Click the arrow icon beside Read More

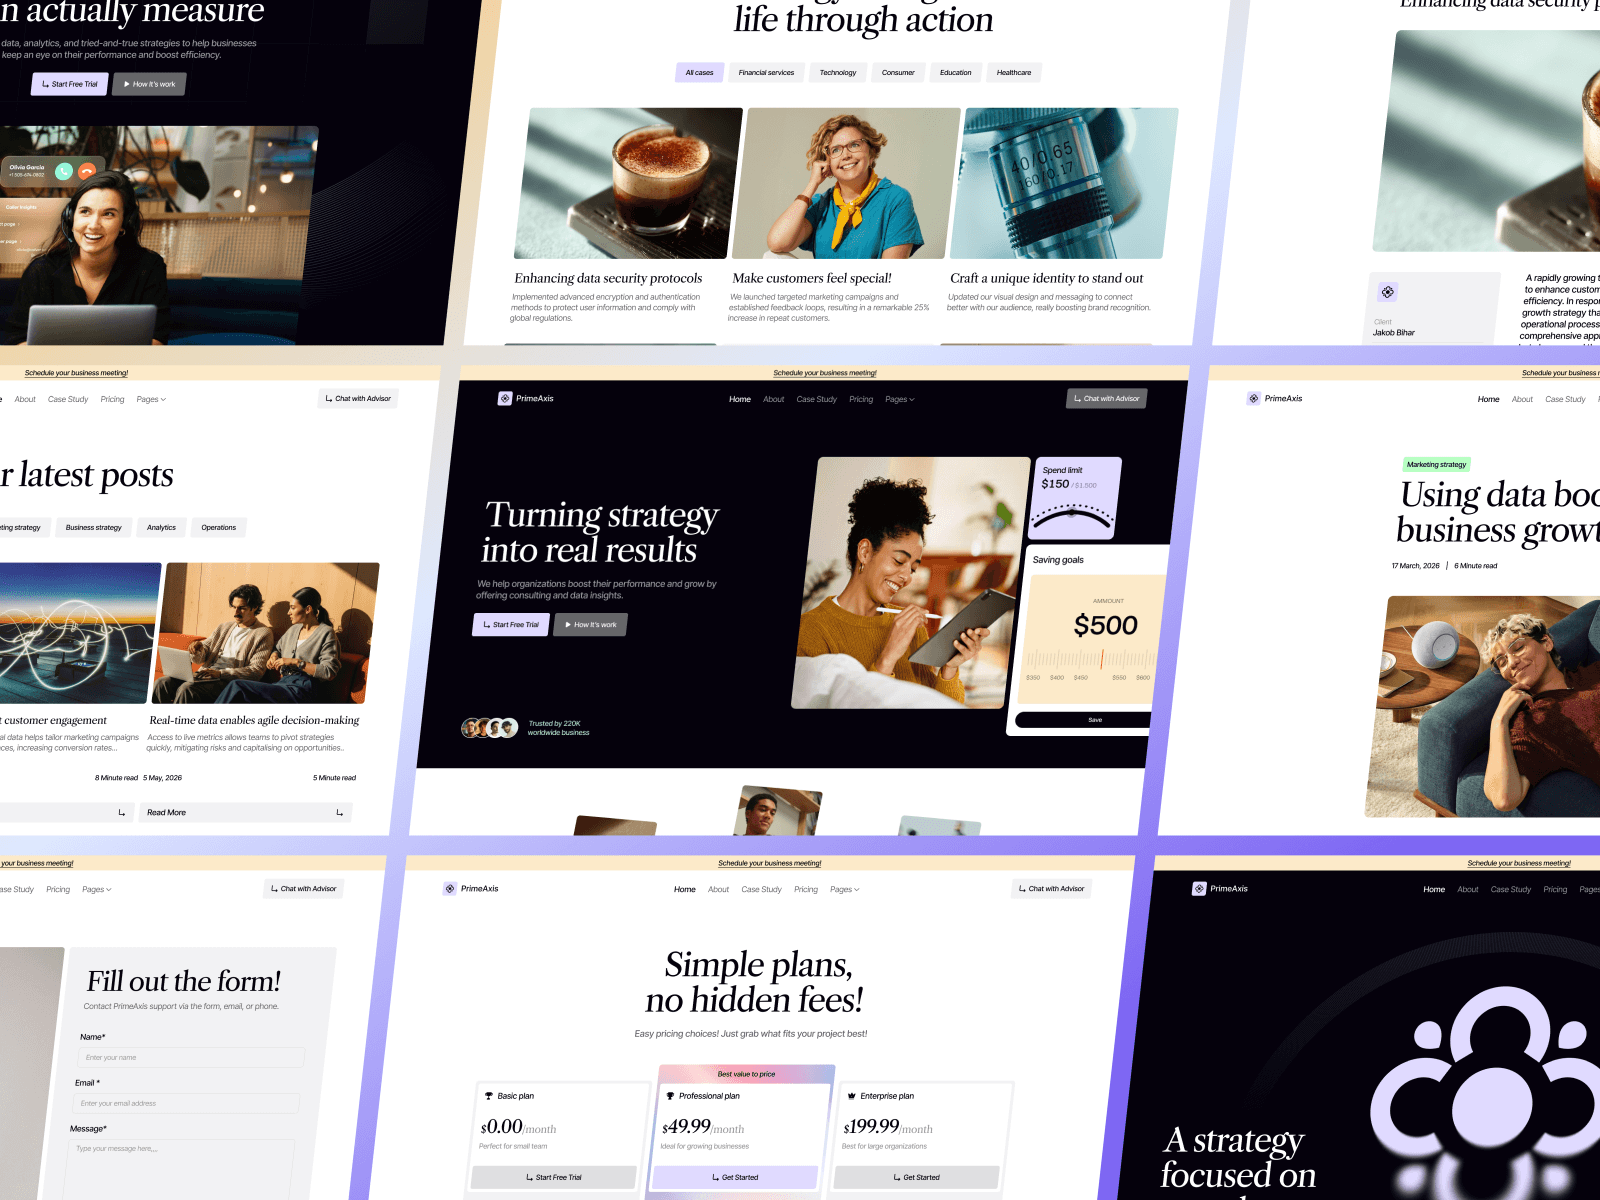340,813
